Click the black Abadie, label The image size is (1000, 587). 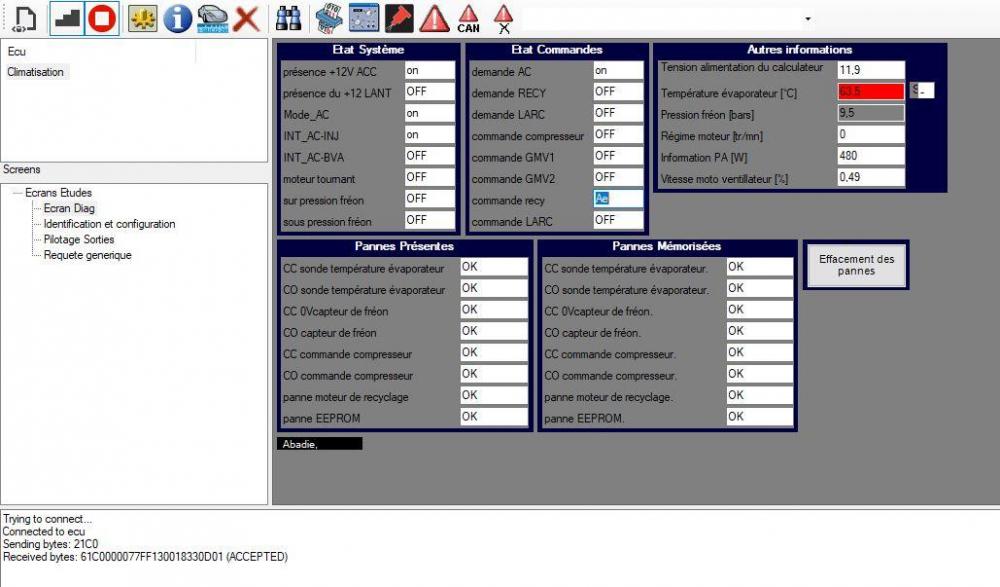(320, 444)
